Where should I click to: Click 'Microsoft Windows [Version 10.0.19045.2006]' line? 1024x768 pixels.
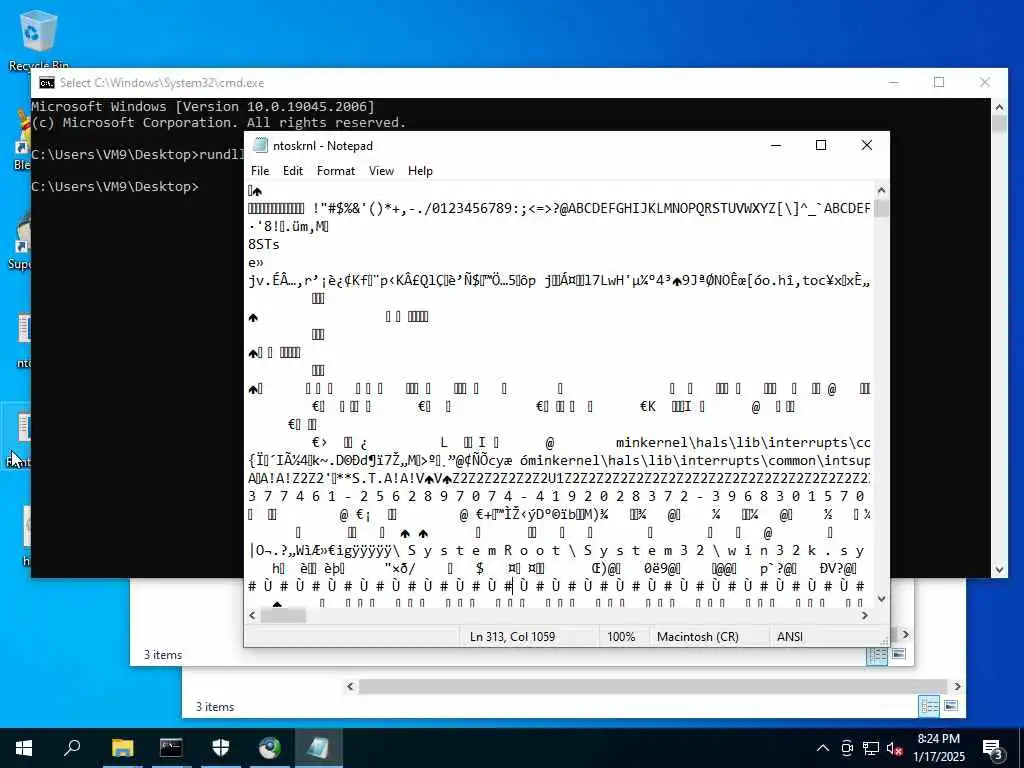[203, 106]
